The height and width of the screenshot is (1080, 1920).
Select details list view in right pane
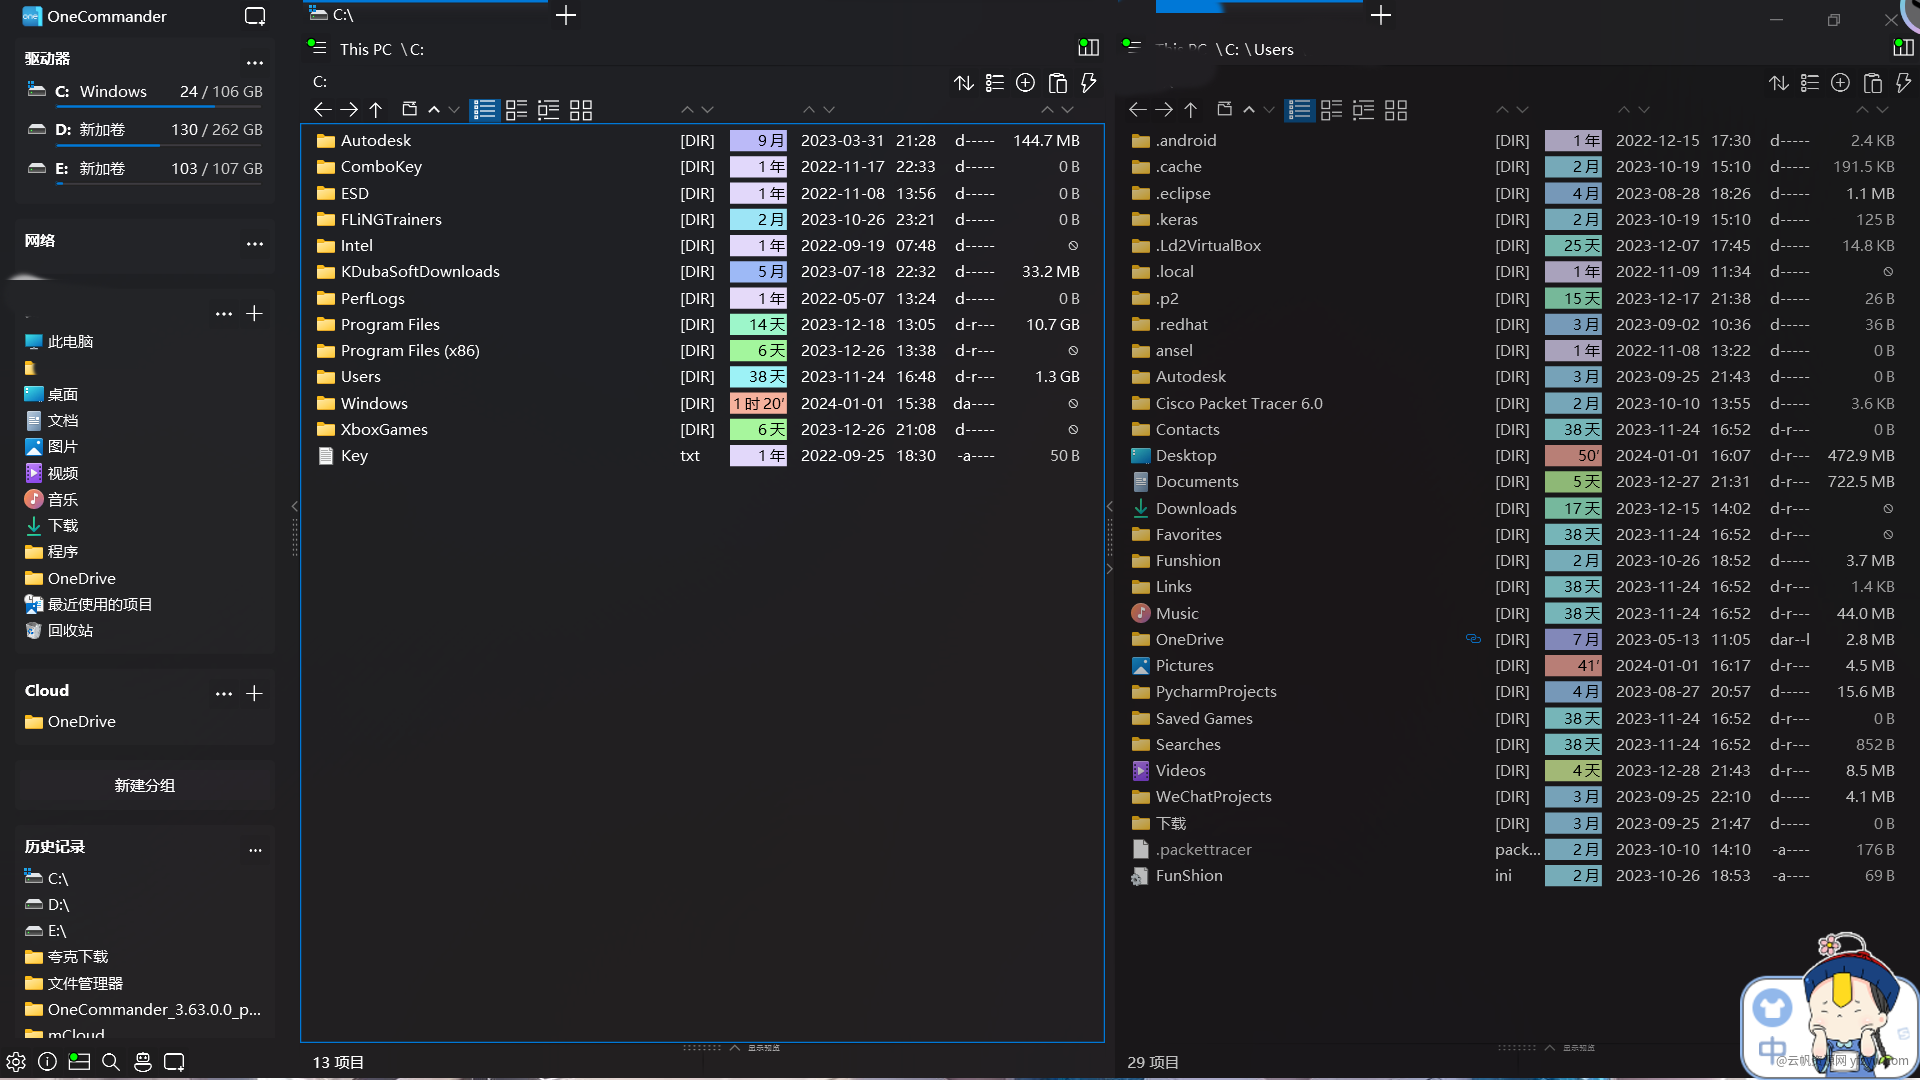pos(1299,110)
